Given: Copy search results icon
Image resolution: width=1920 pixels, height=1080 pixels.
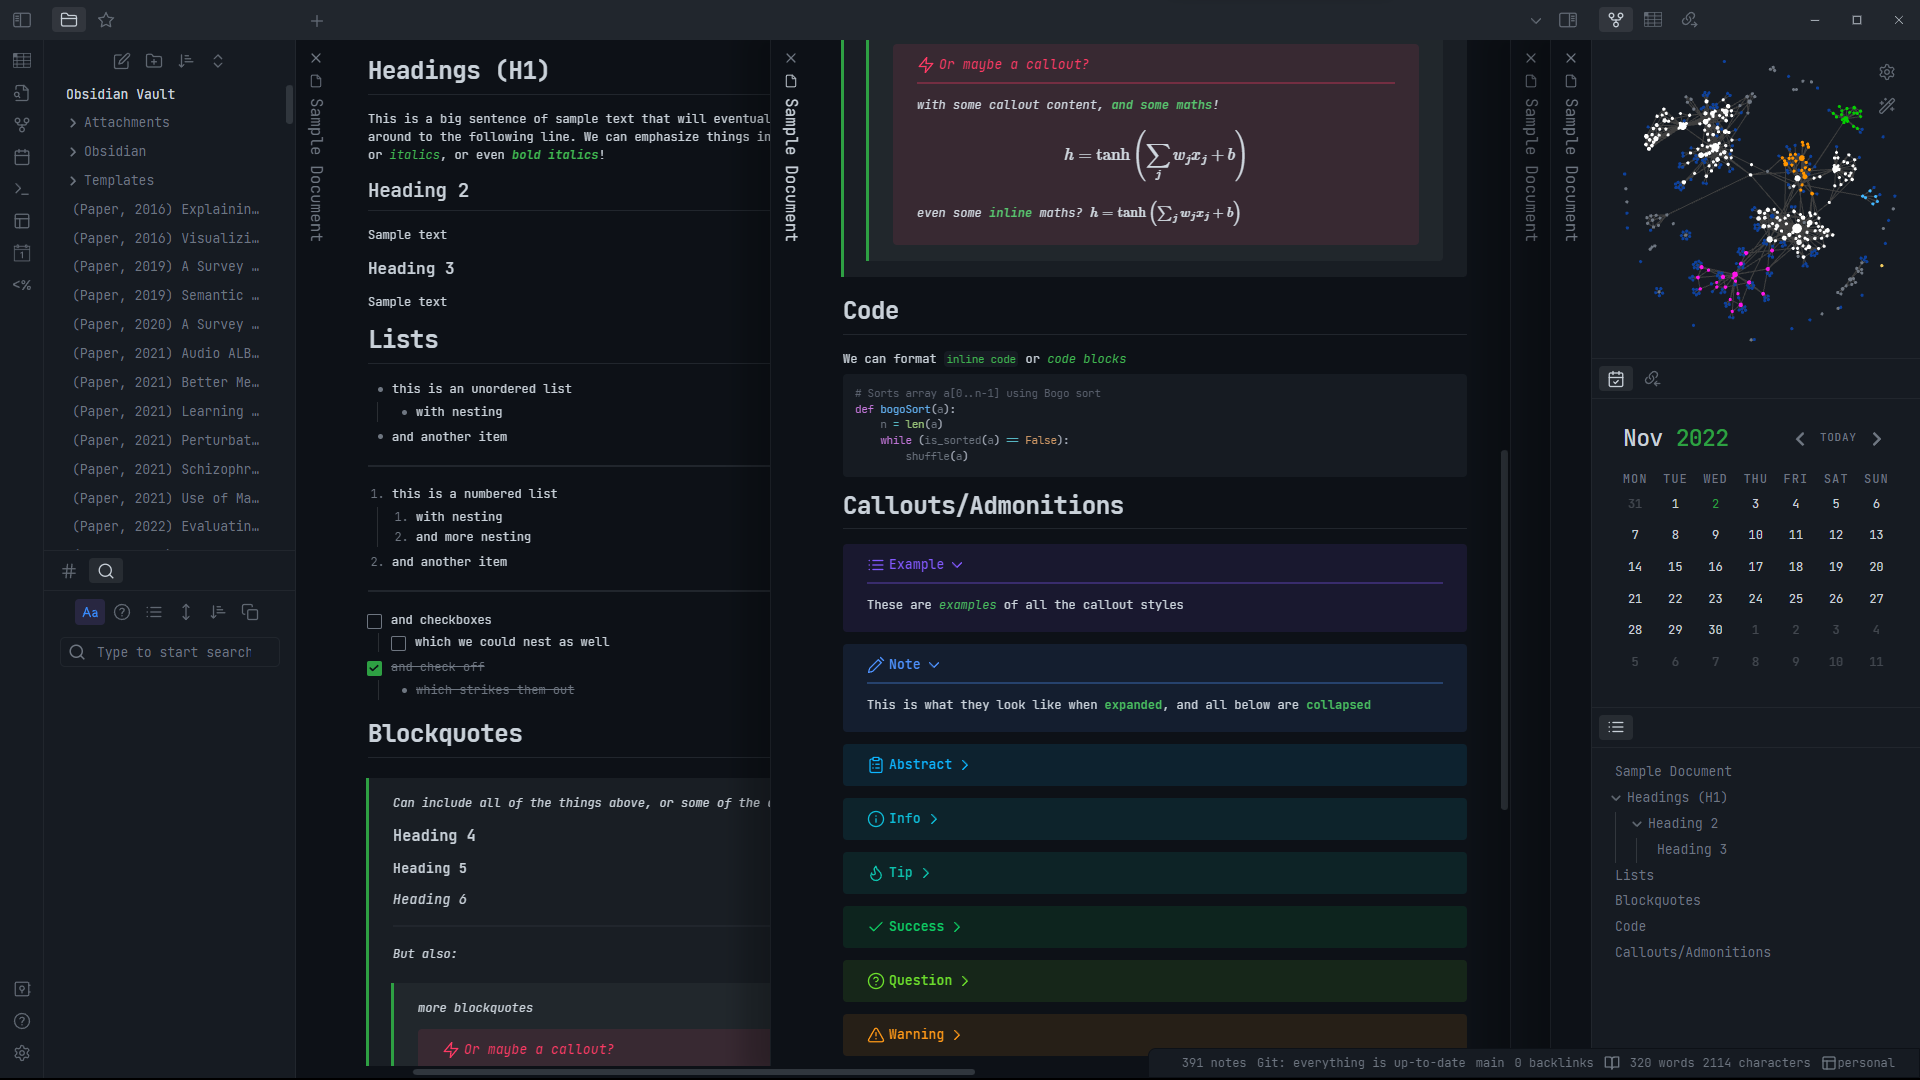Looking at the screenshot, I should pos(250,612).
